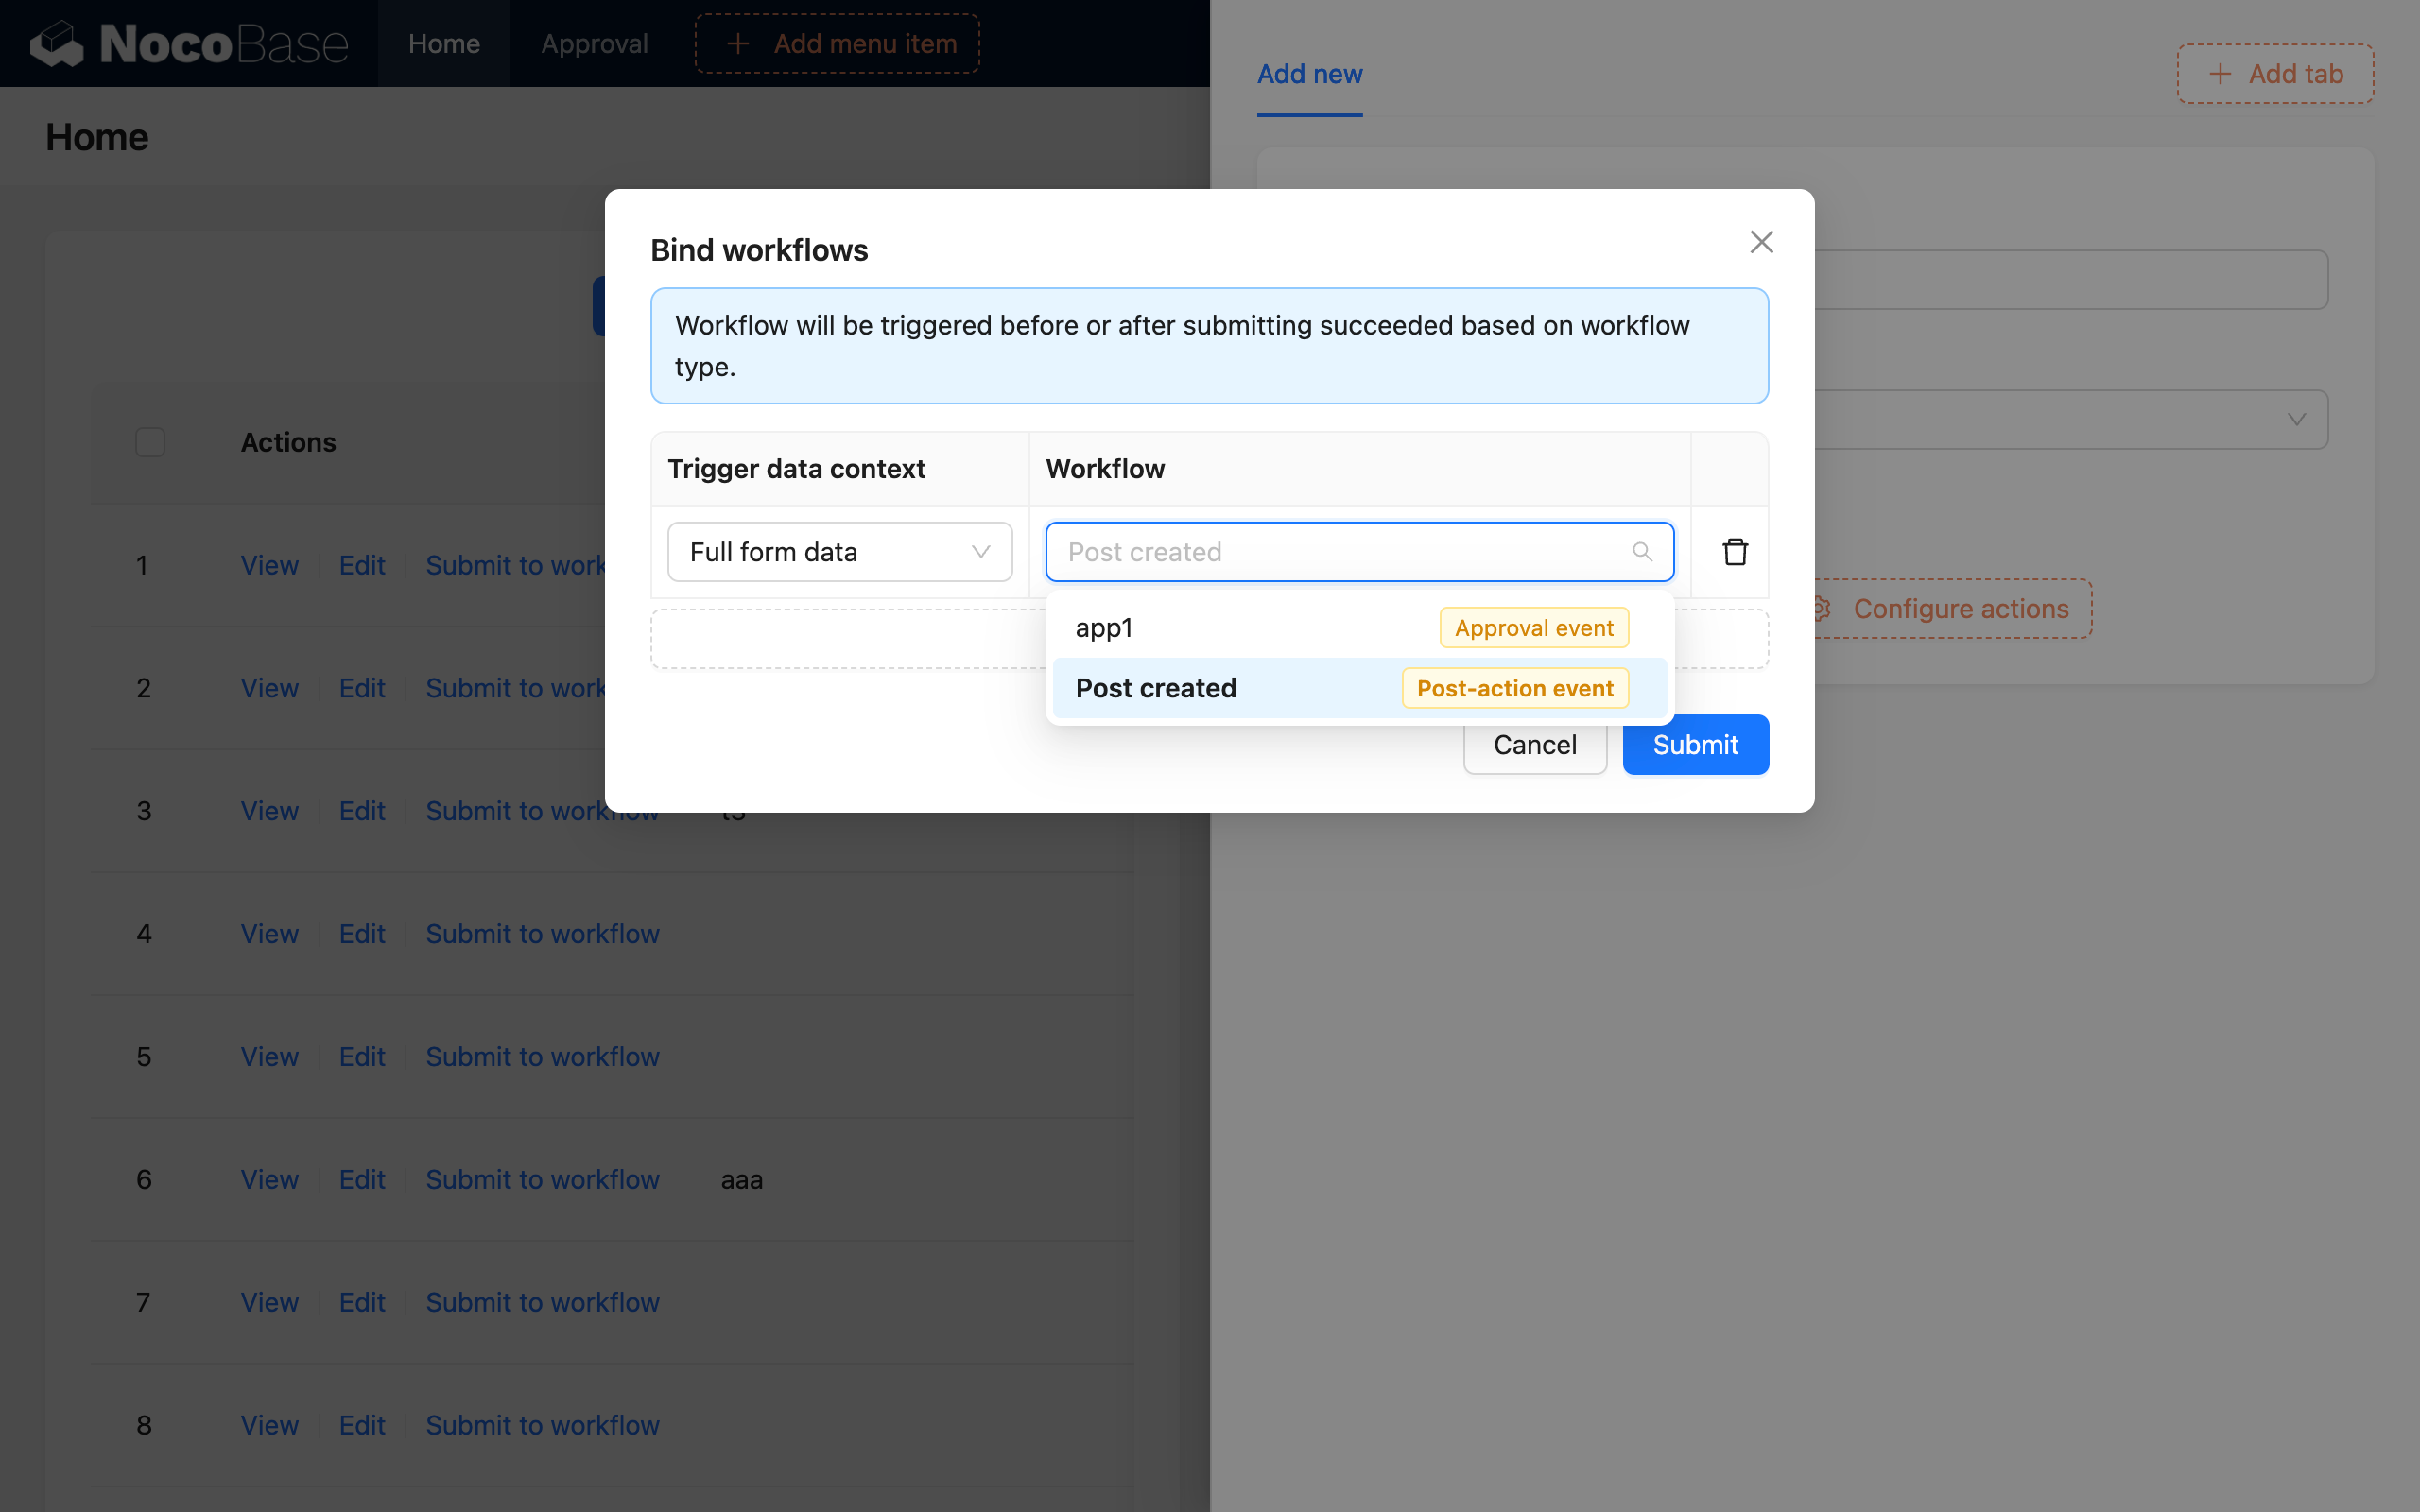Open View link on row 3
The width and height of the screenshot is (2420, 1512).
[x=268, y=810]
